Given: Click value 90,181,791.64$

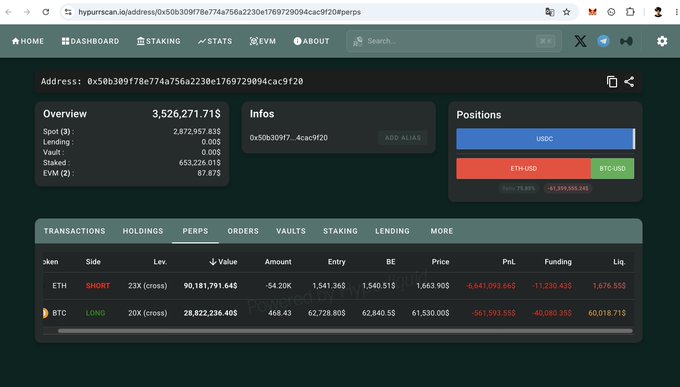Looking at the screenshot, I should click(x=210, y=286).
